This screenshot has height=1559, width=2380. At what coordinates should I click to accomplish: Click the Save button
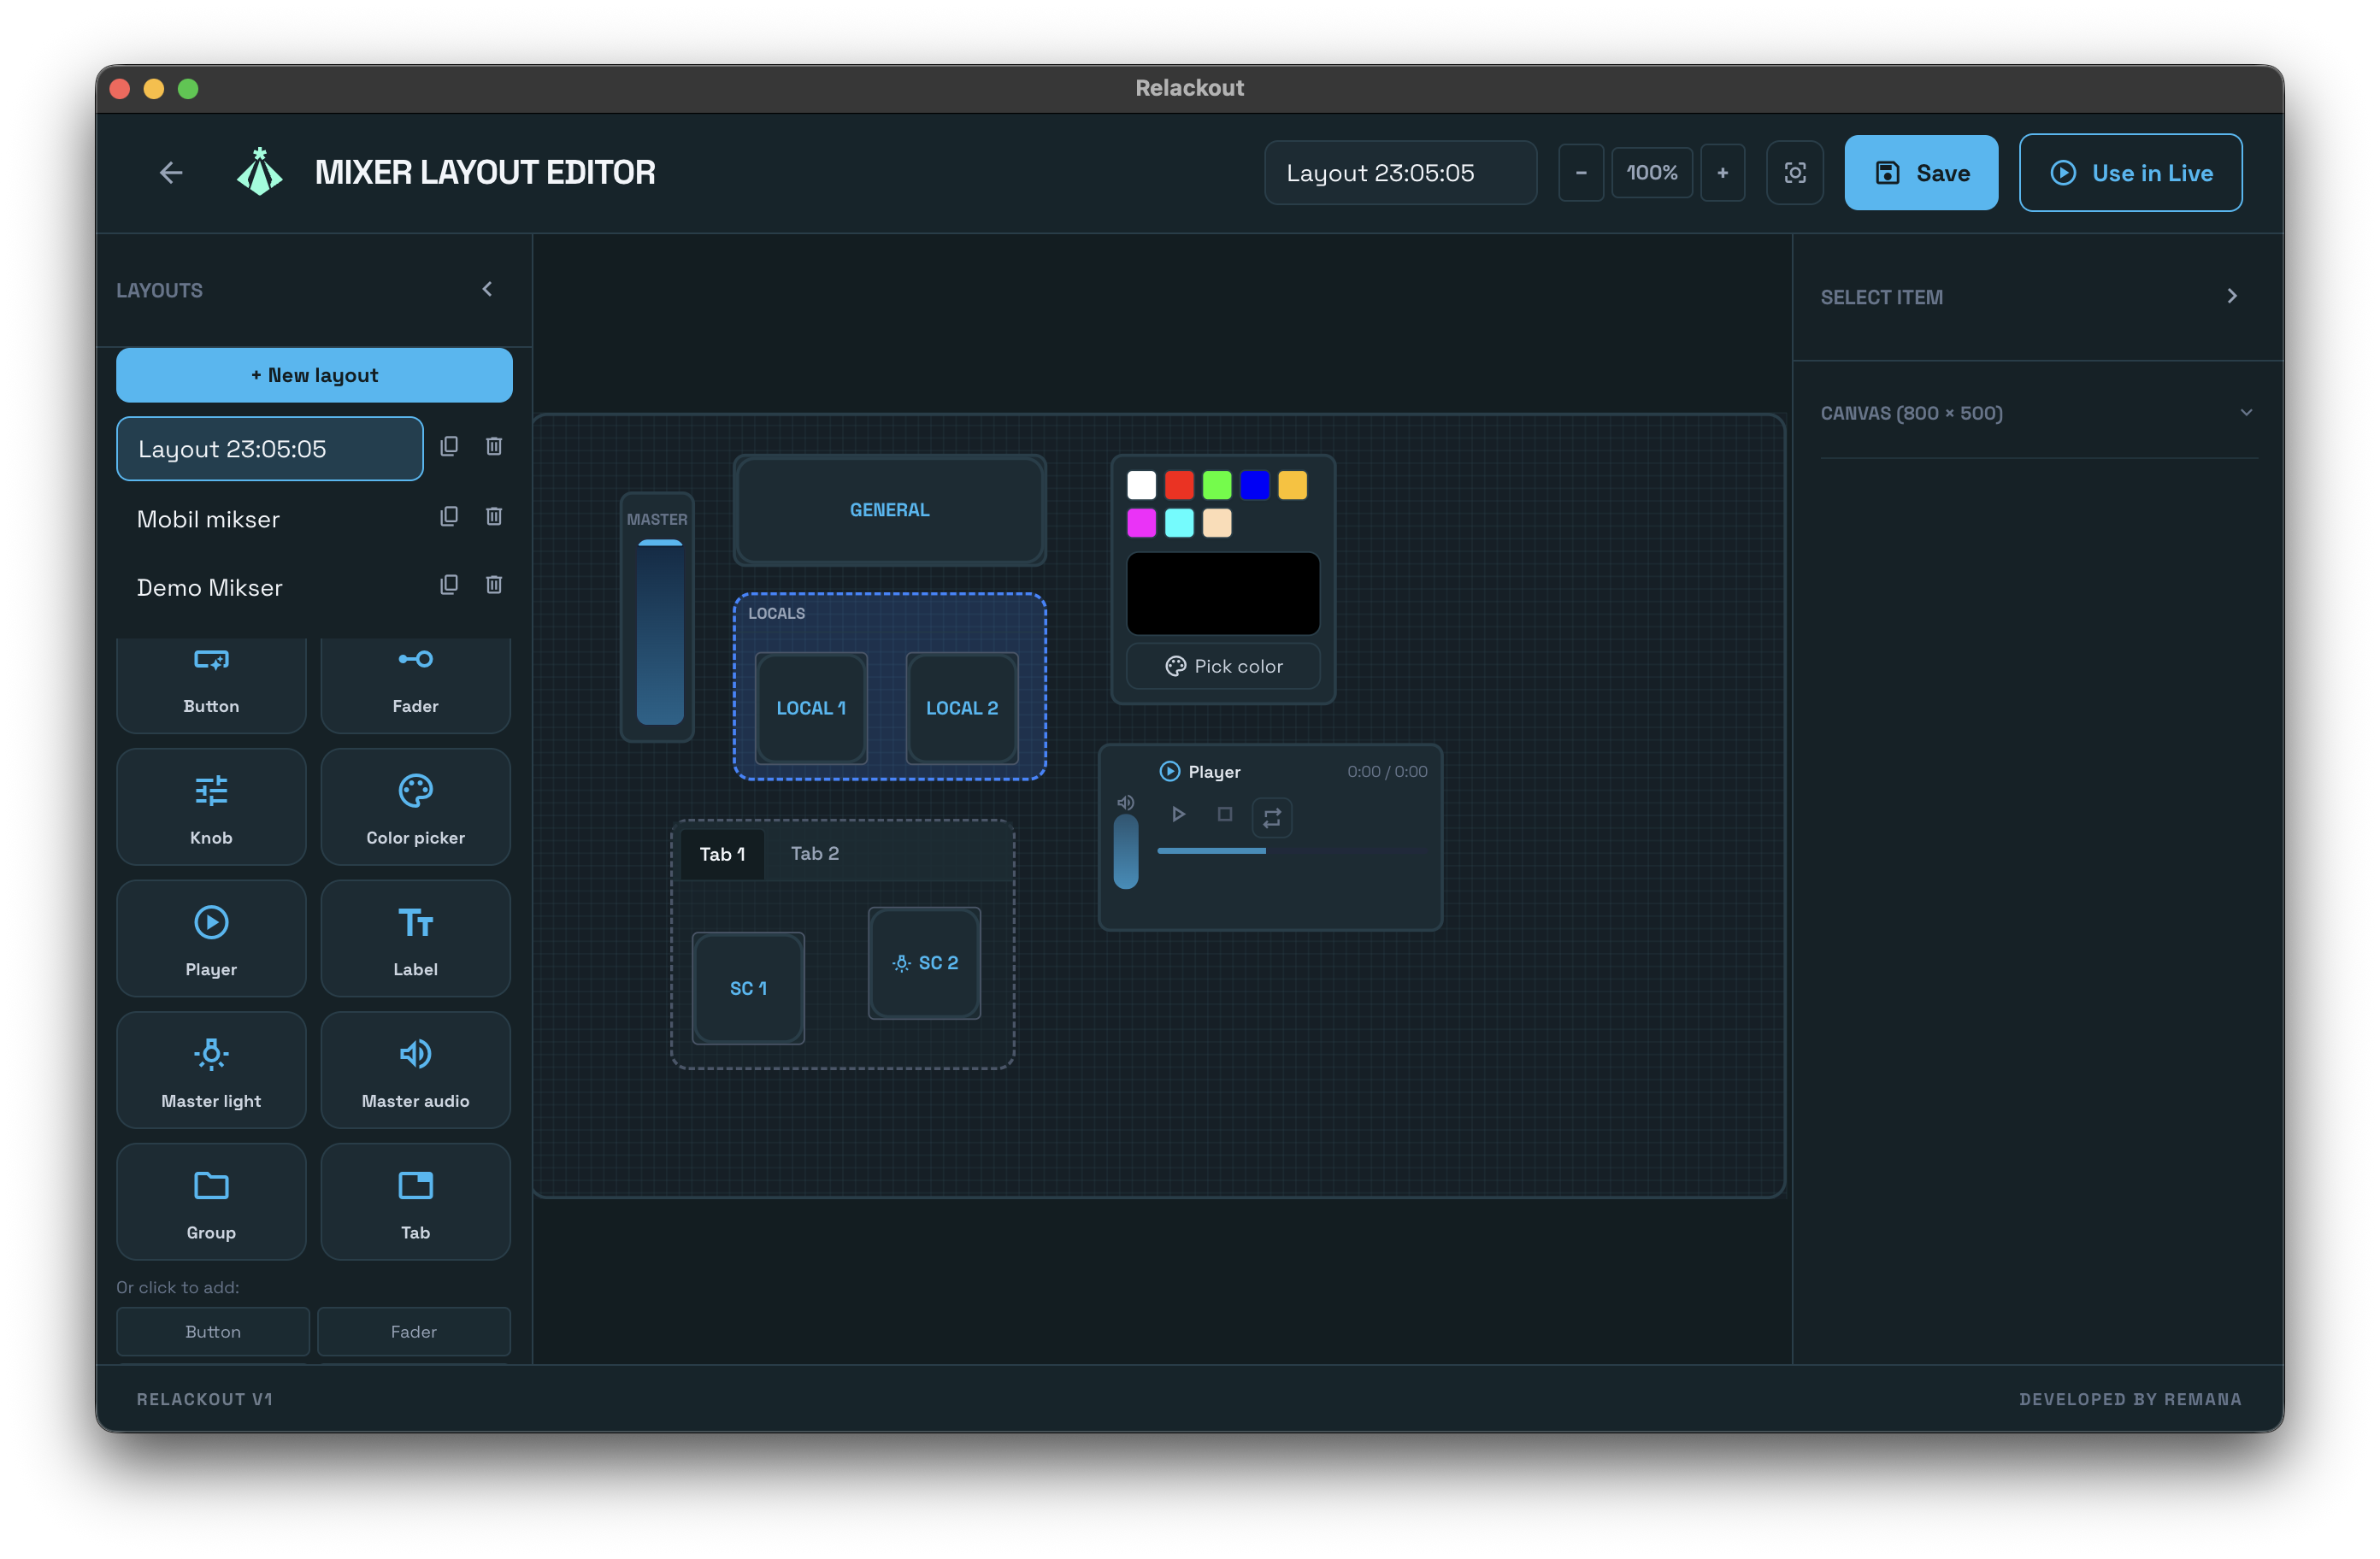pos(1920,173)
